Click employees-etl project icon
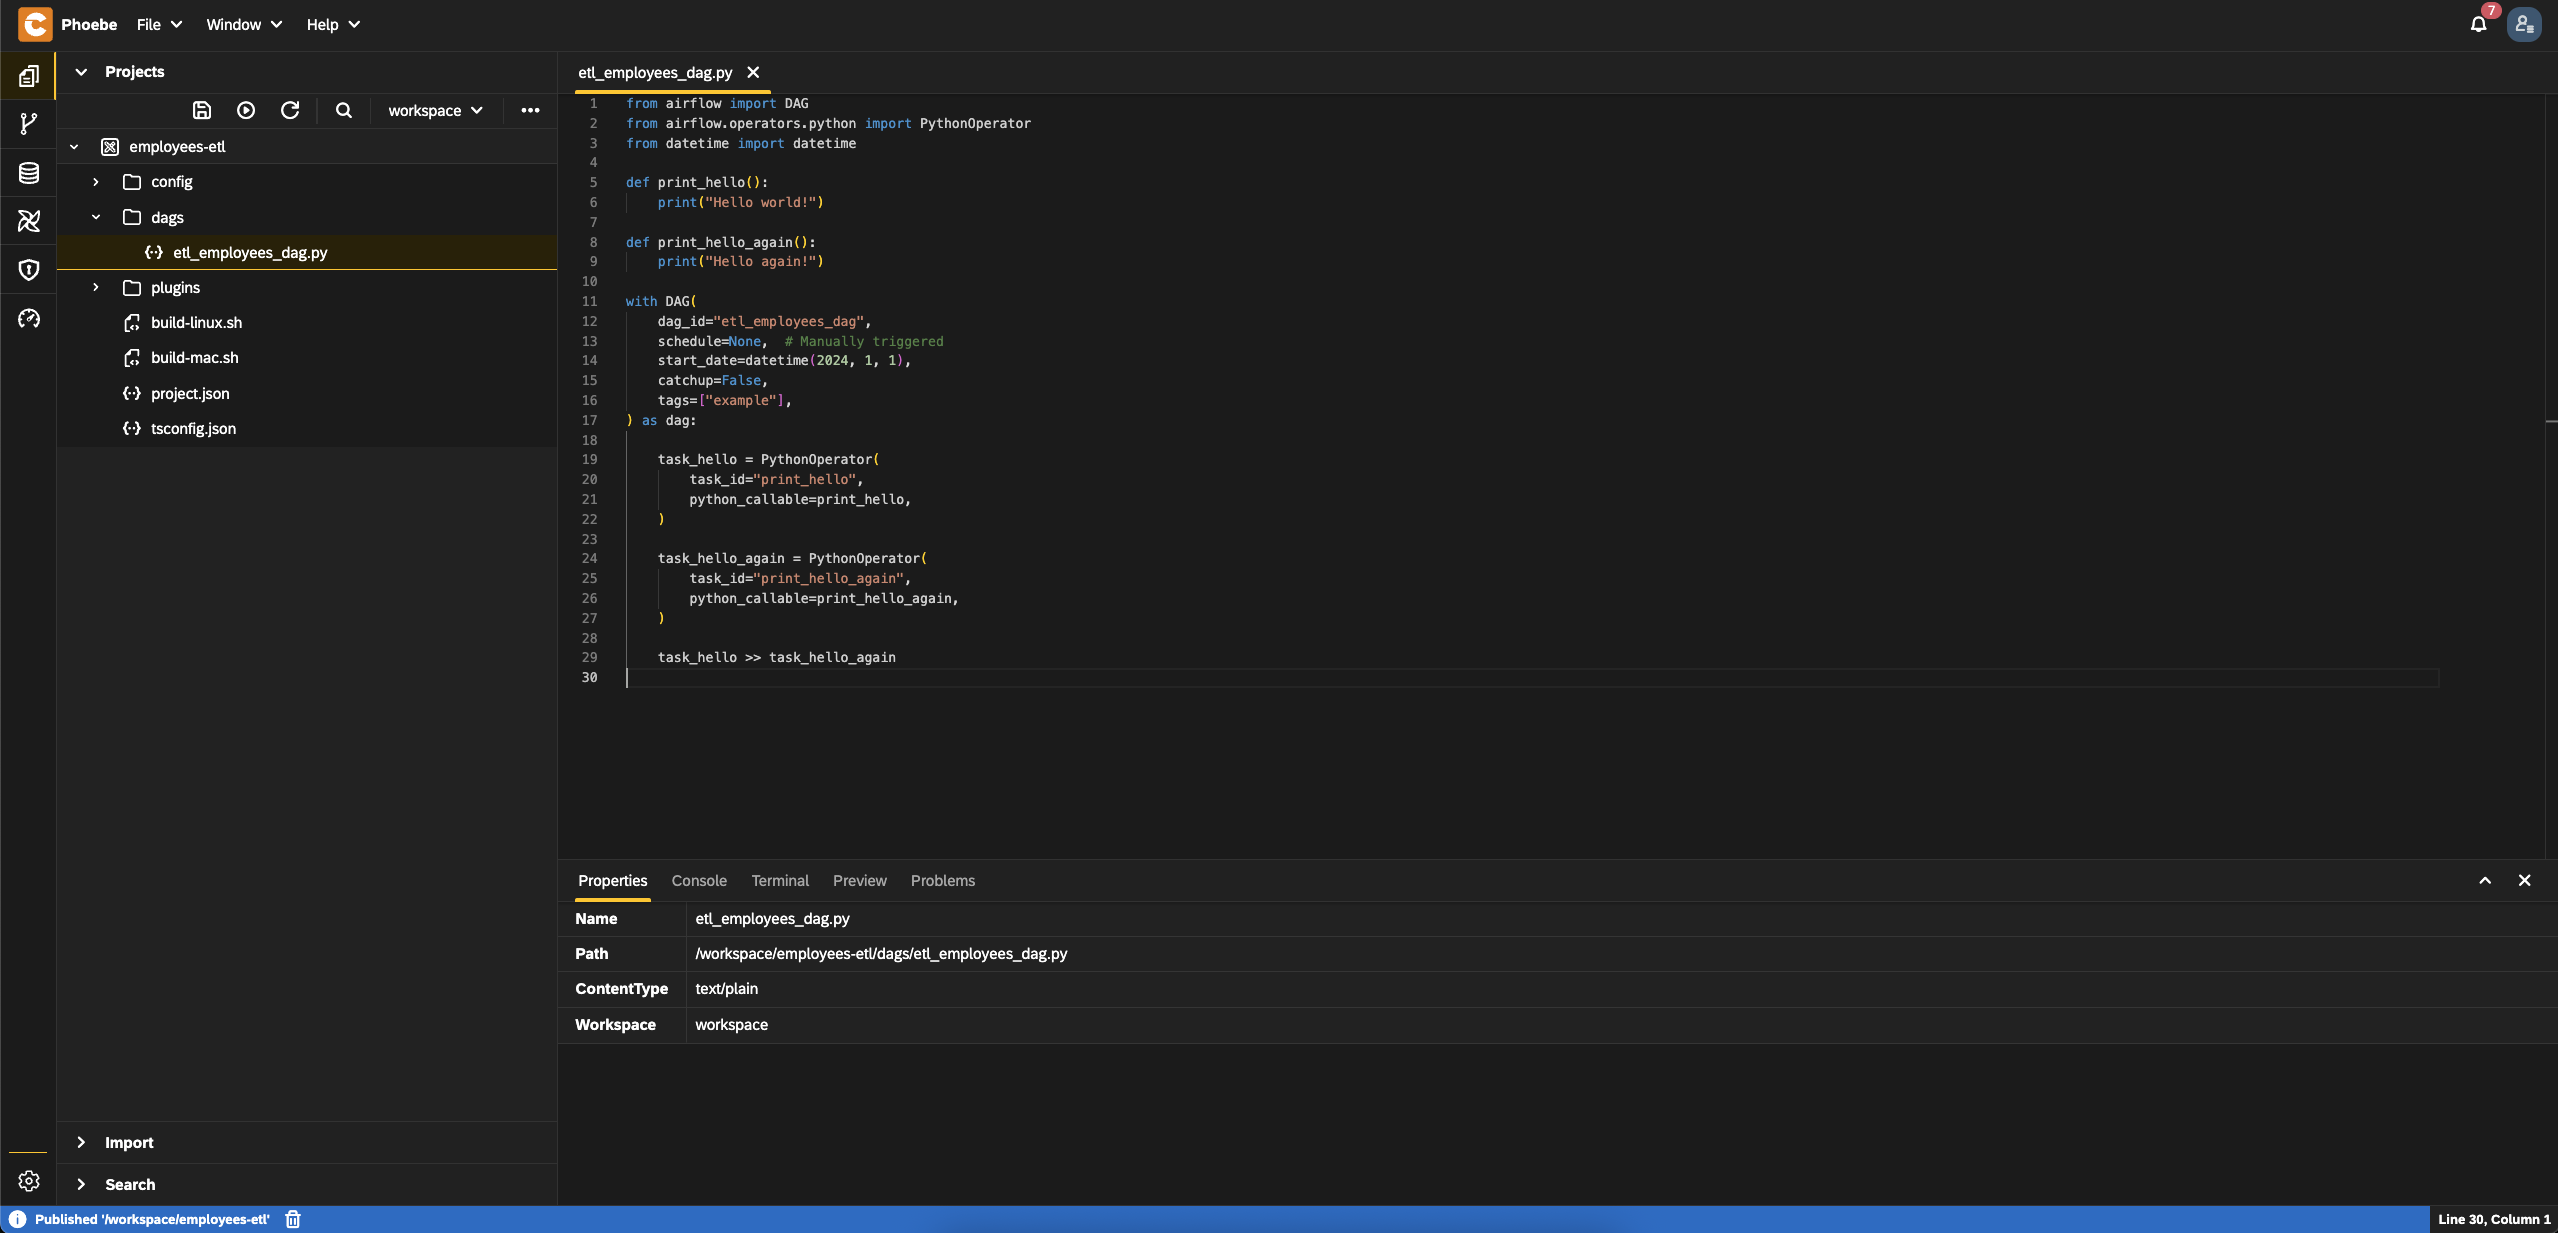Image resolution: width=2558 pixels, height=1233 pixels. click(110, 147)
